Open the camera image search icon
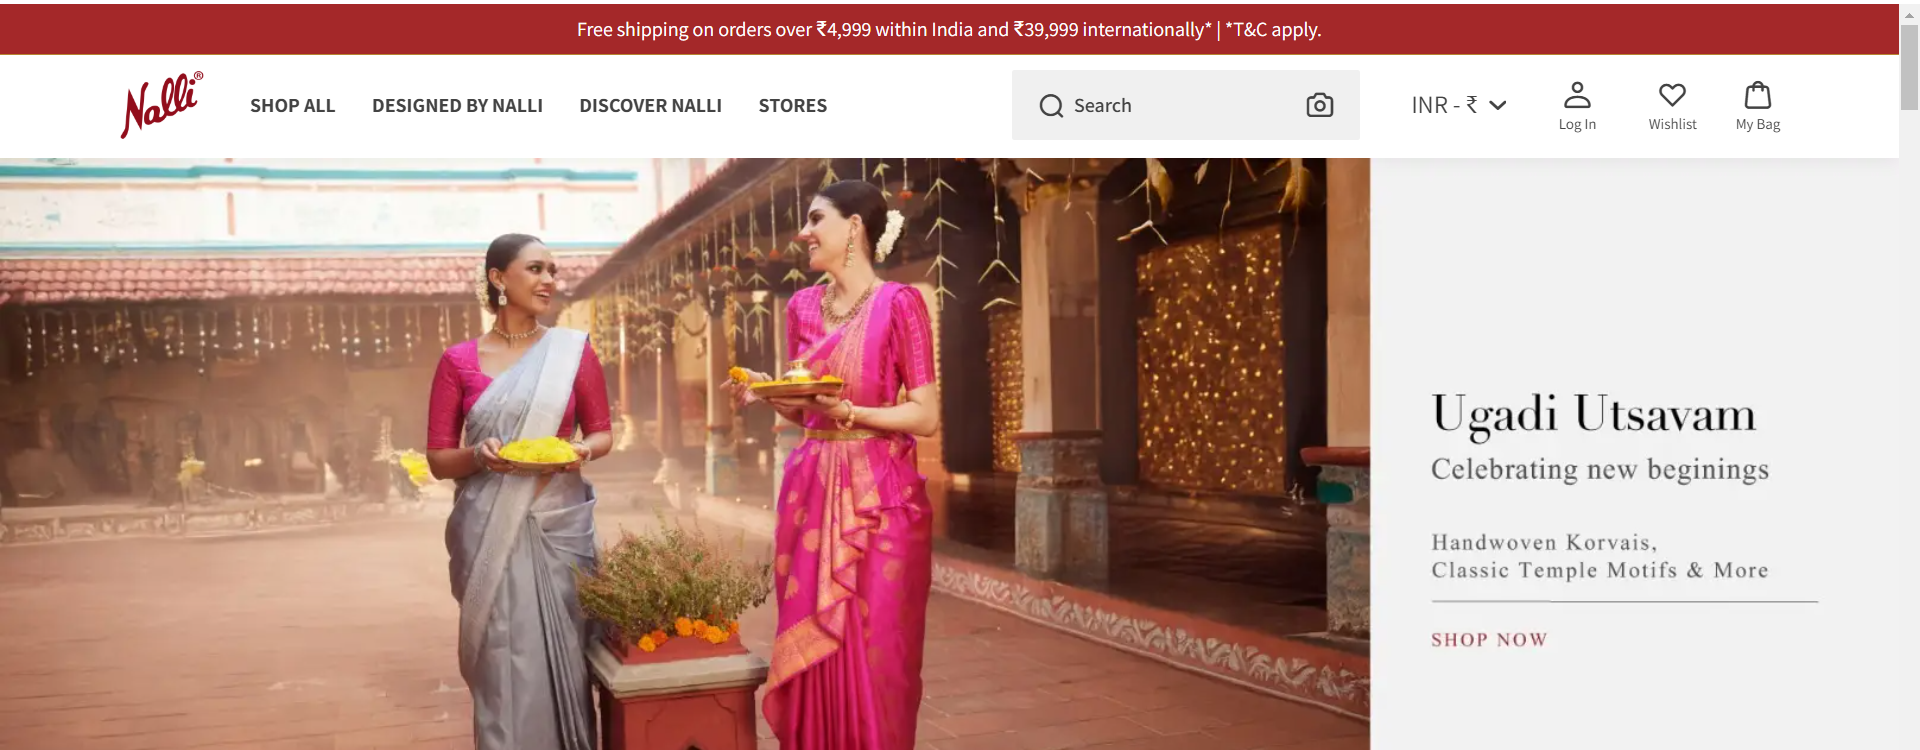Screen dimensions: 1920x750 [1319, 105]
